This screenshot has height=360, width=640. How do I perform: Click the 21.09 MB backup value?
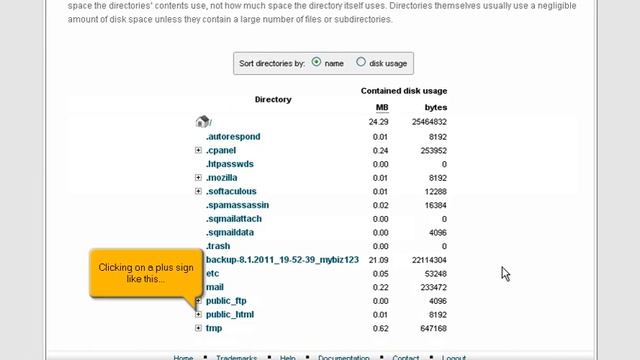coord(378,260)
